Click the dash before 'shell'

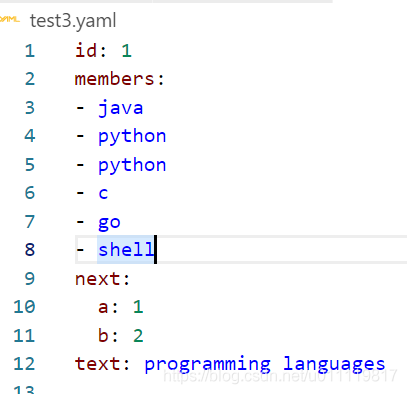tap(80, 249)
